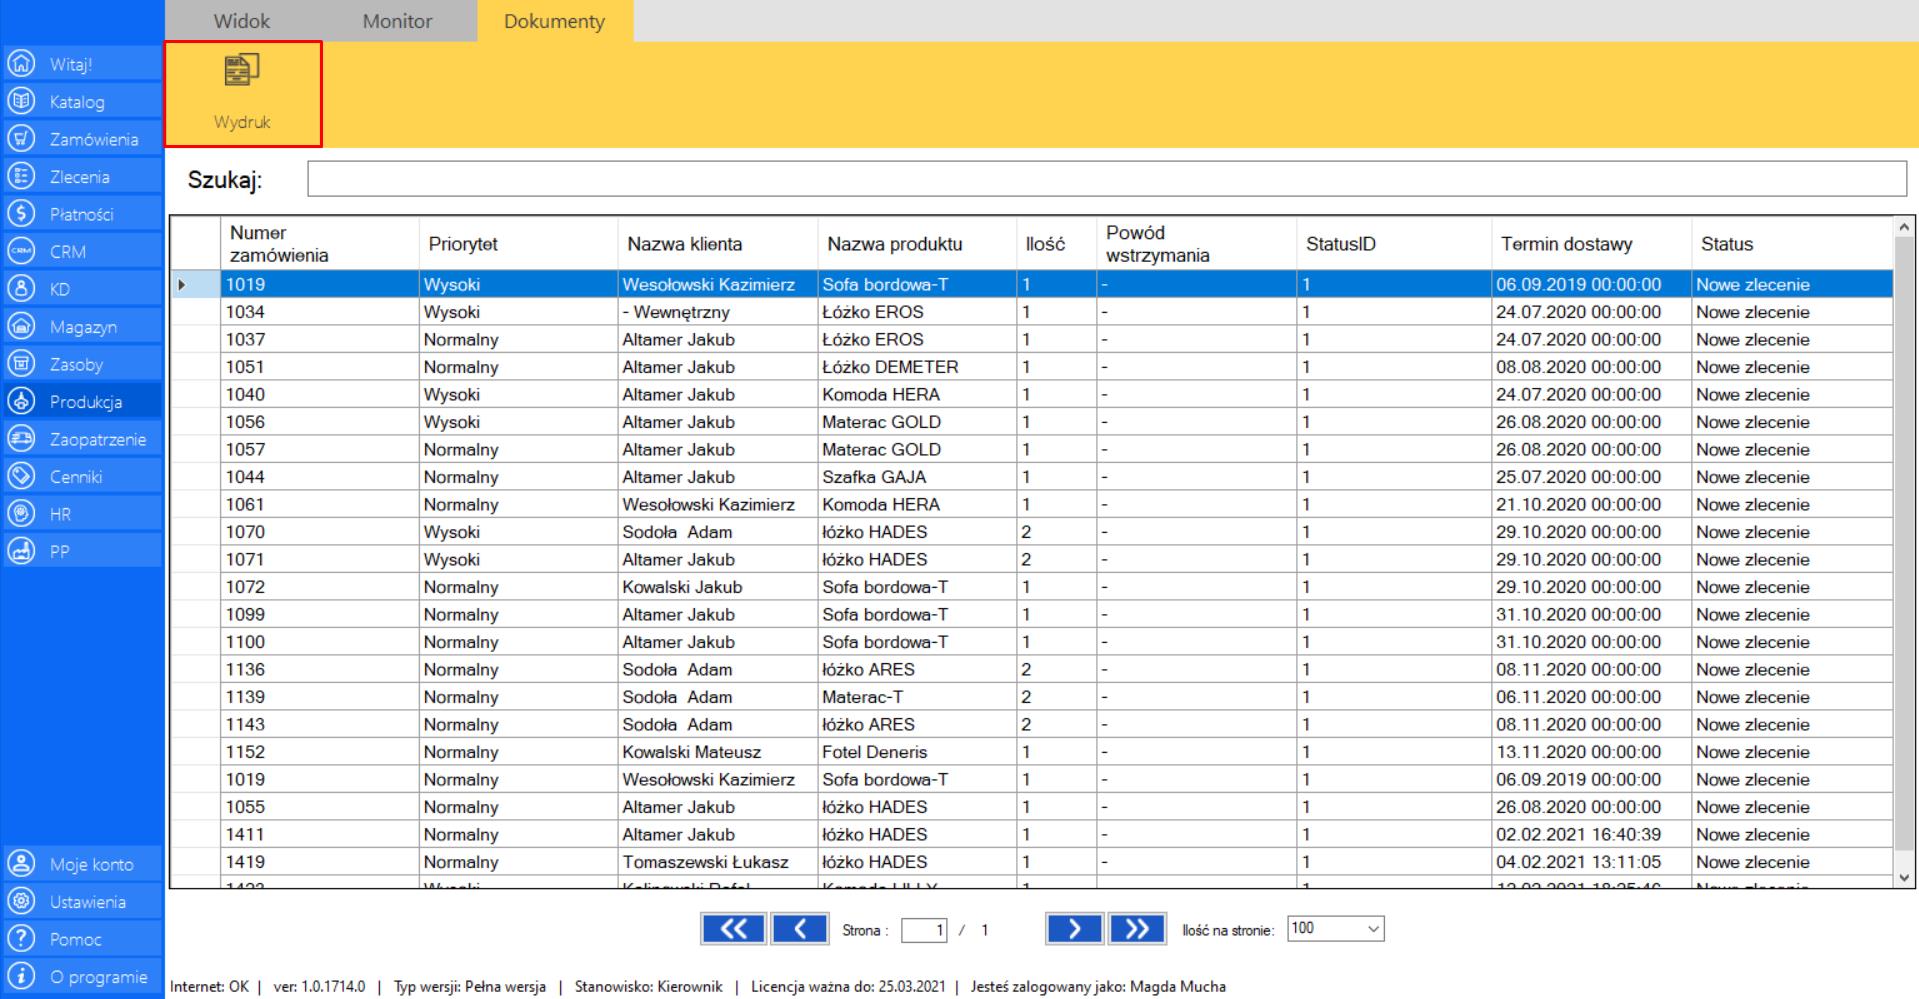Sort by Ilość column header
This screenshot has height=999, width=1919.
[1057, 243]
